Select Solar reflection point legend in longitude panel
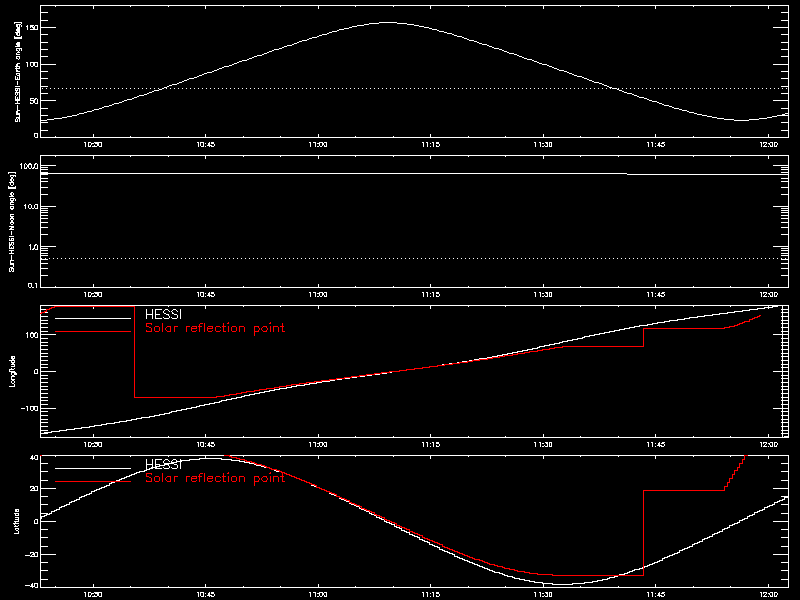Viewport: 800px width, 600px height. (x=215, y=328)
